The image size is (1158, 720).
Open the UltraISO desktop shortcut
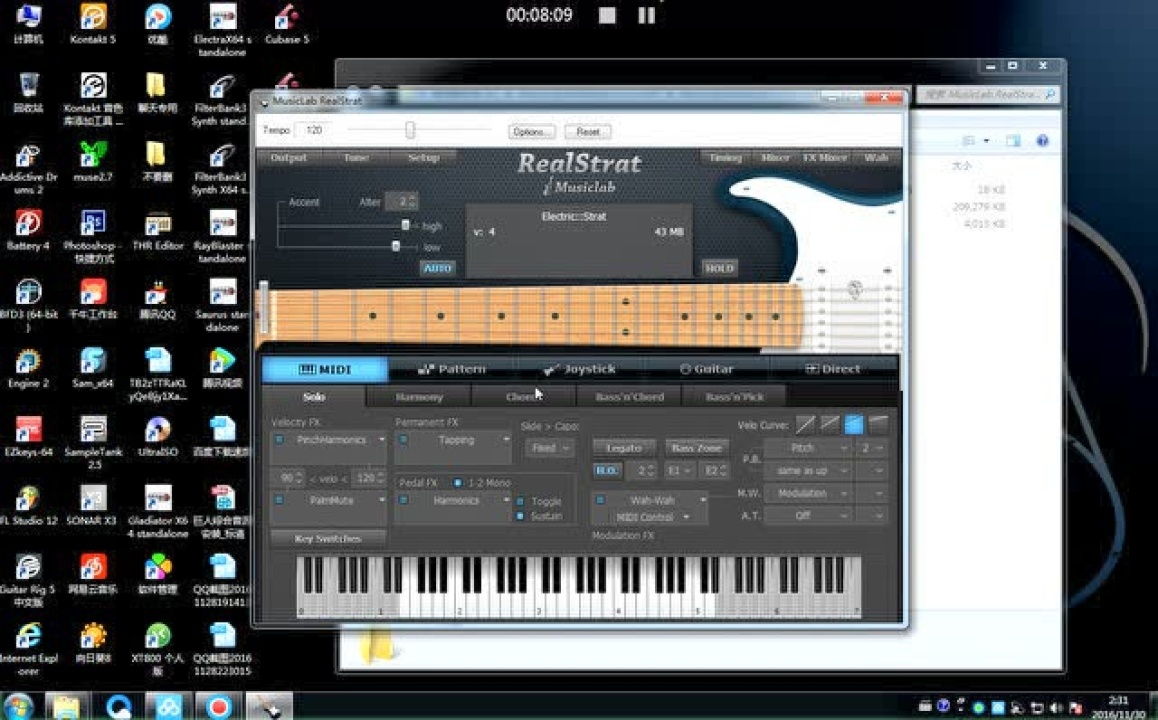(157, 436)
